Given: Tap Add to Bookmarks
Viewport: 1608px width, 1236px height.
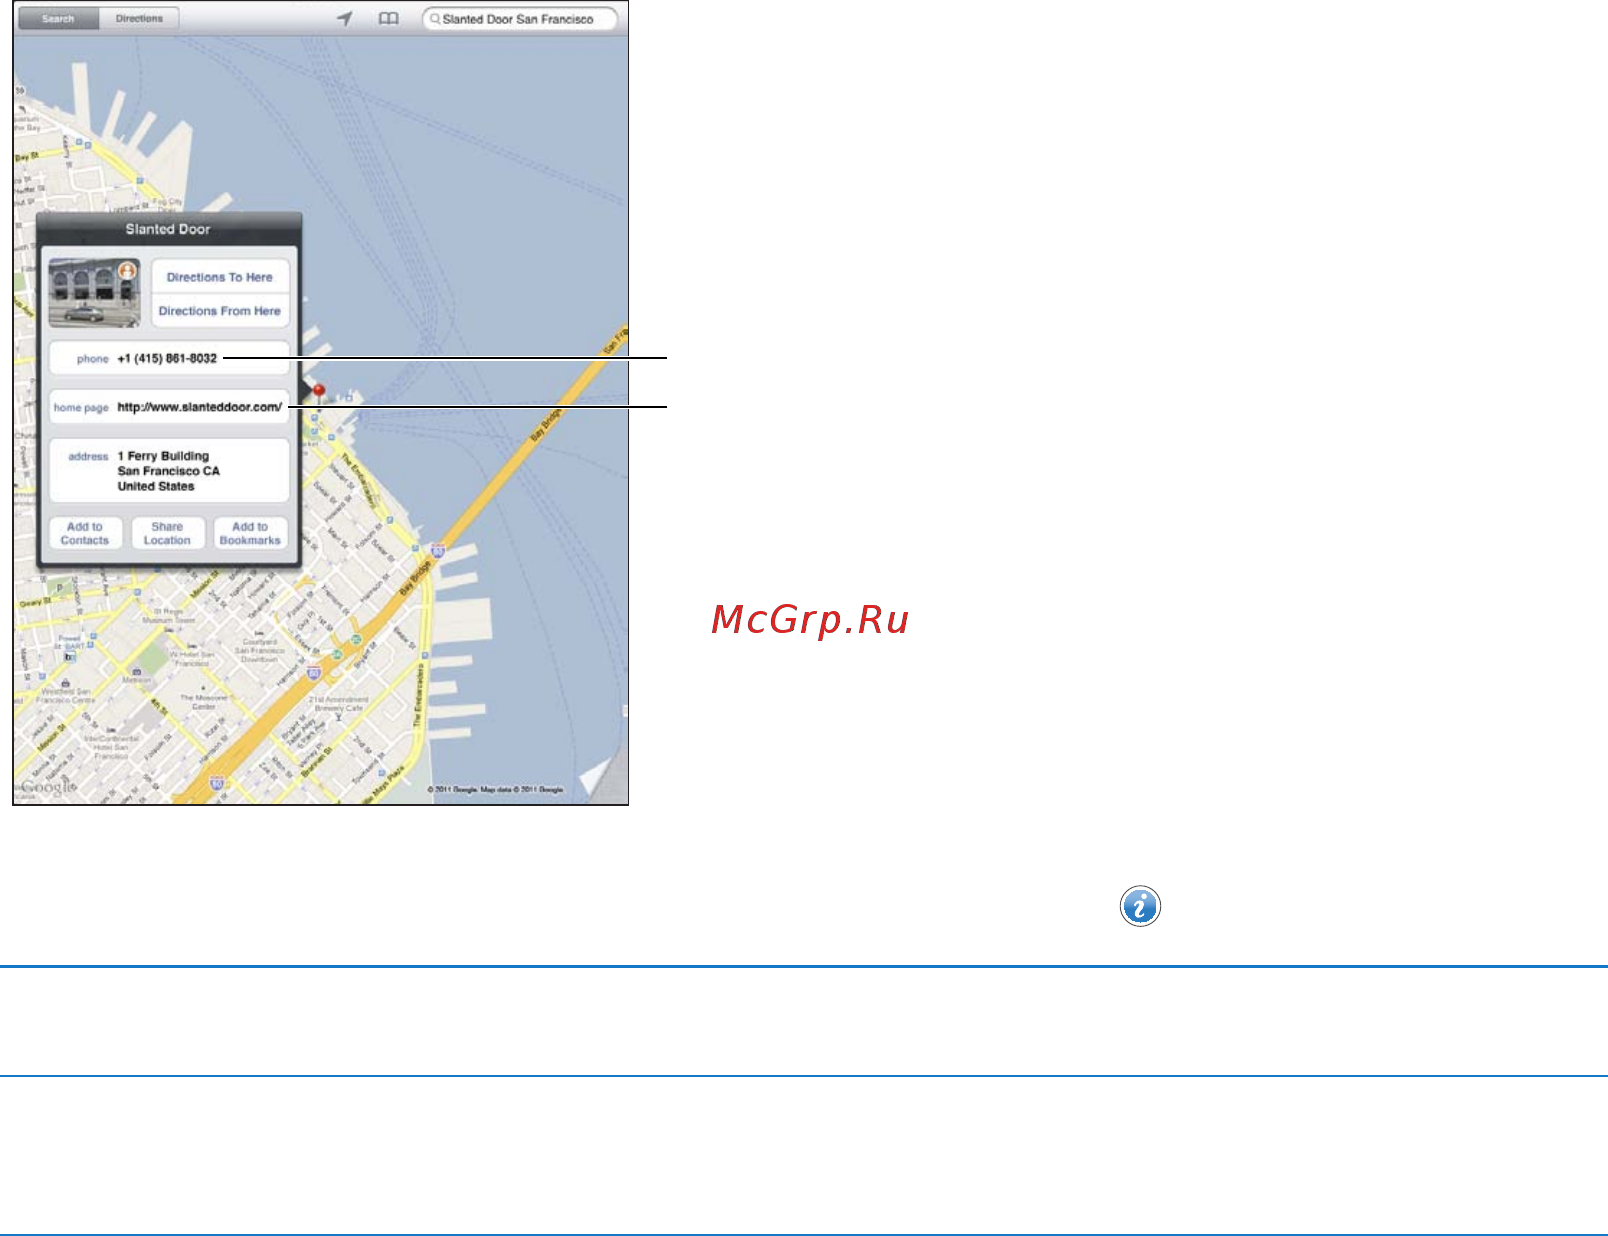Looking at the screenshot, I should 250,533.
